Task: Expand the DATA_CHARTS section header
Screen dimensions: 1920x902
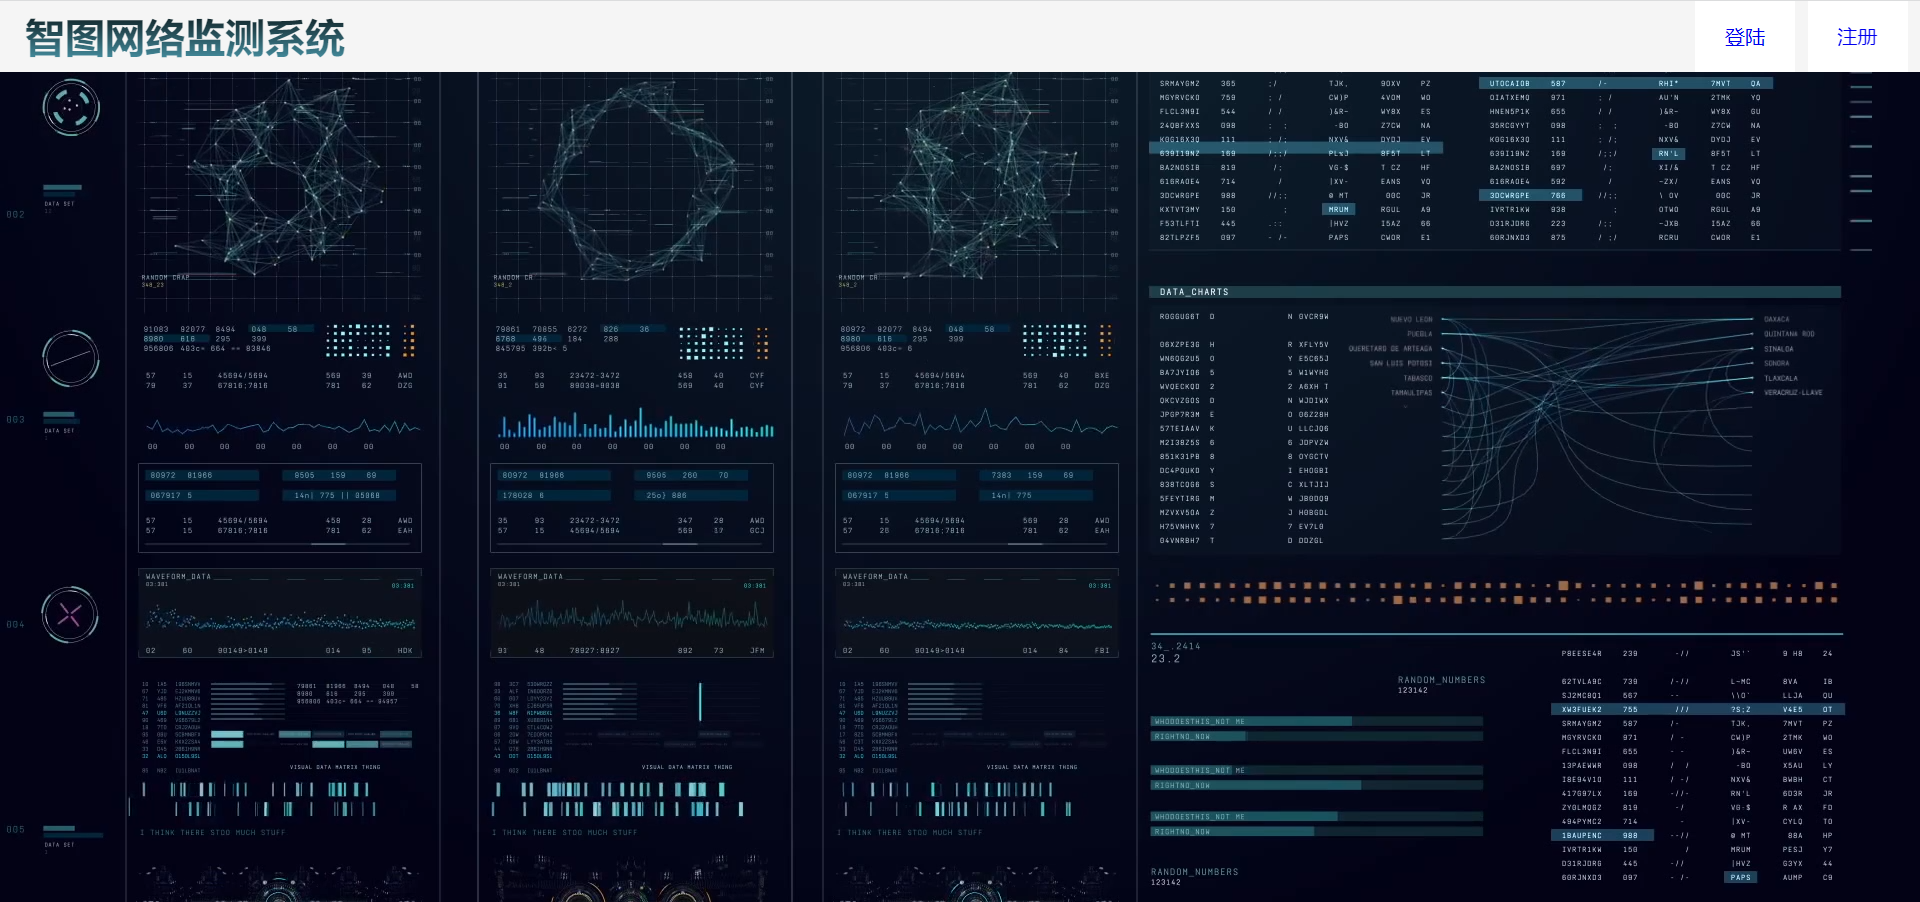Action: (1195, 292)
